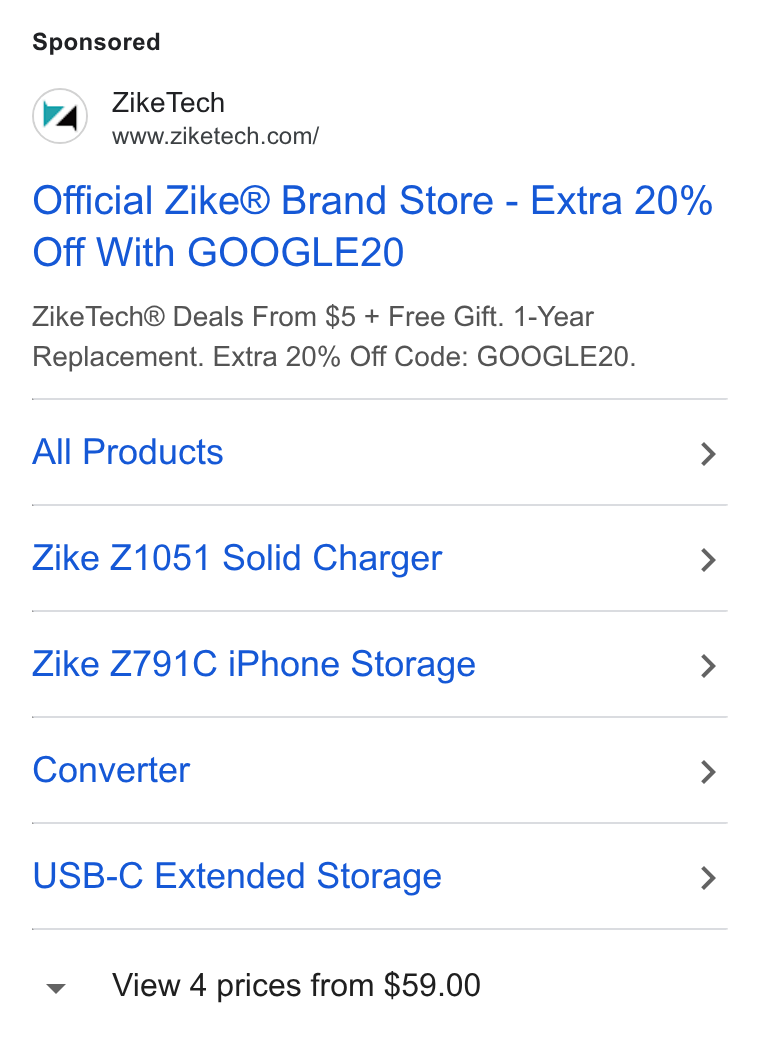760x1046 pixels.
Task: Click 'Off With GOOGLE20' in the blue headline
Action: (x=218, y=252)
